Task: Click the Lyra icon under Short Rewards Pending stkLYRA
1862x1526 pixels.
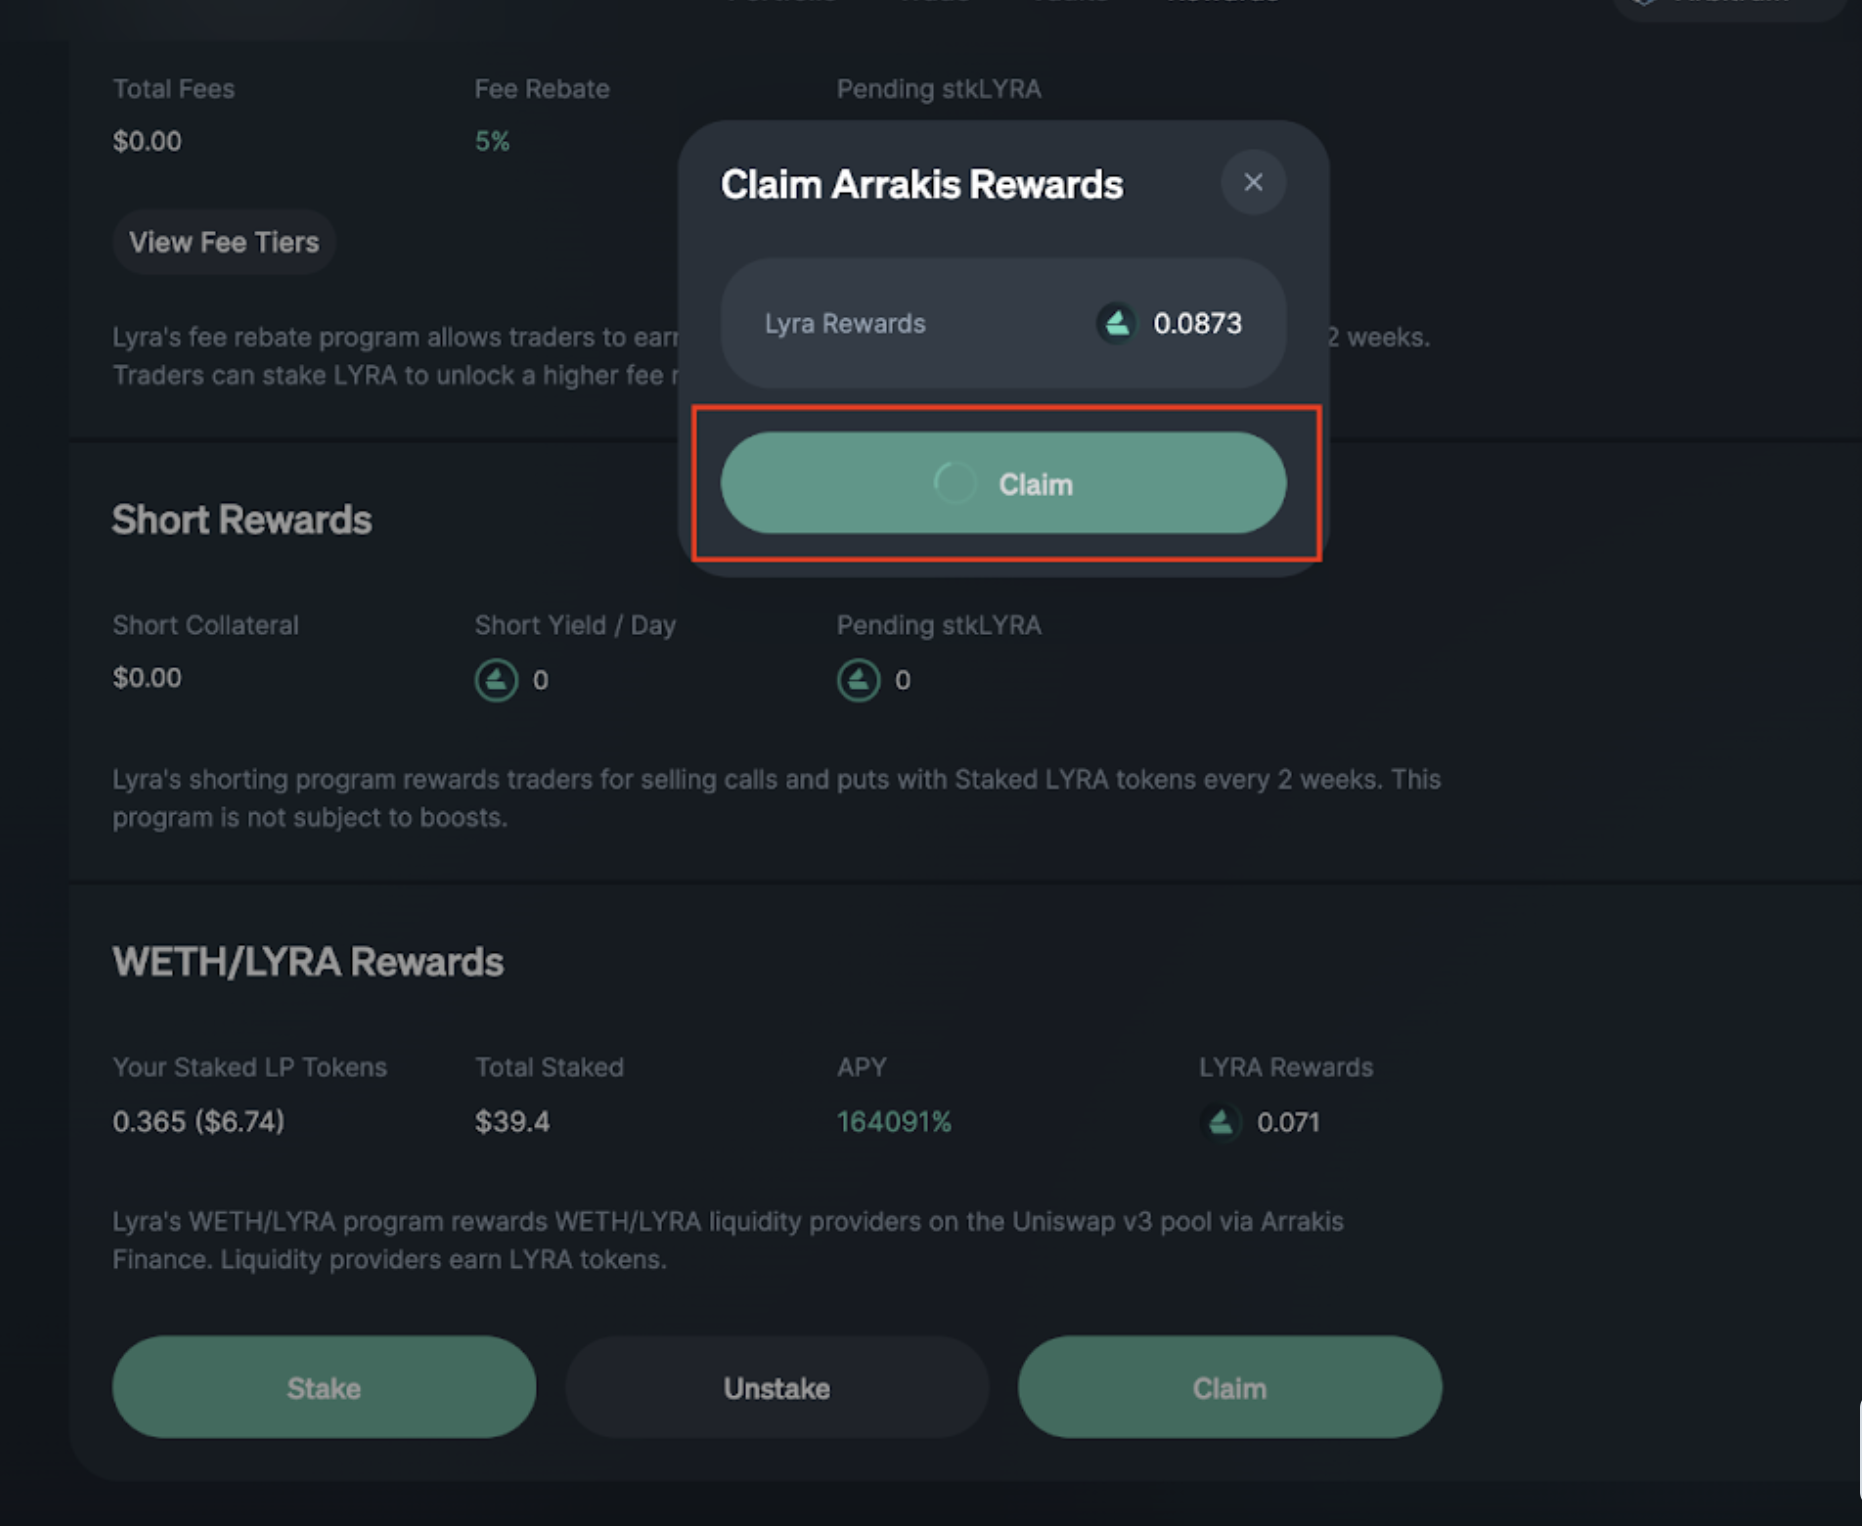Action: pos(858,680)
